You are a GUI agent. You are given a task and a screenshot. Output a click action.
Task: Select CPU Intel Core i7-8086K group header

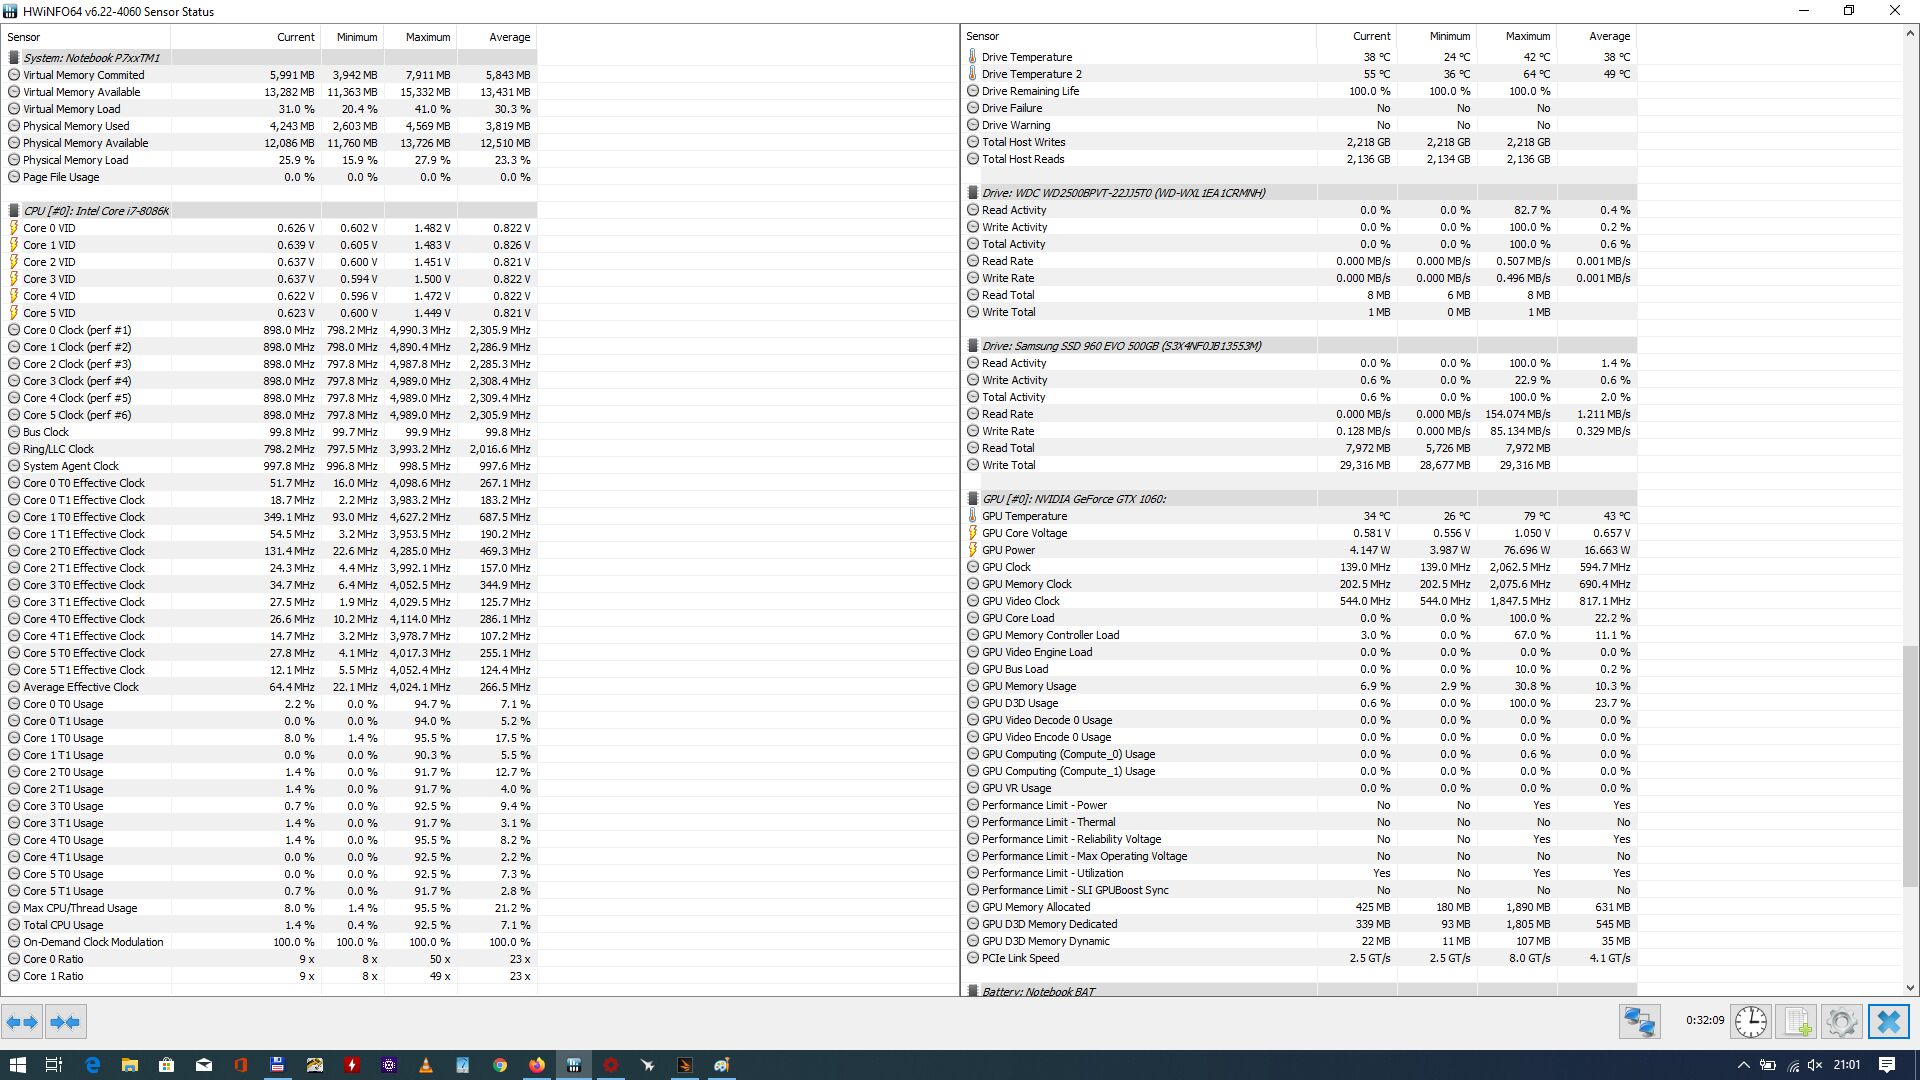[x=95, y=211]
